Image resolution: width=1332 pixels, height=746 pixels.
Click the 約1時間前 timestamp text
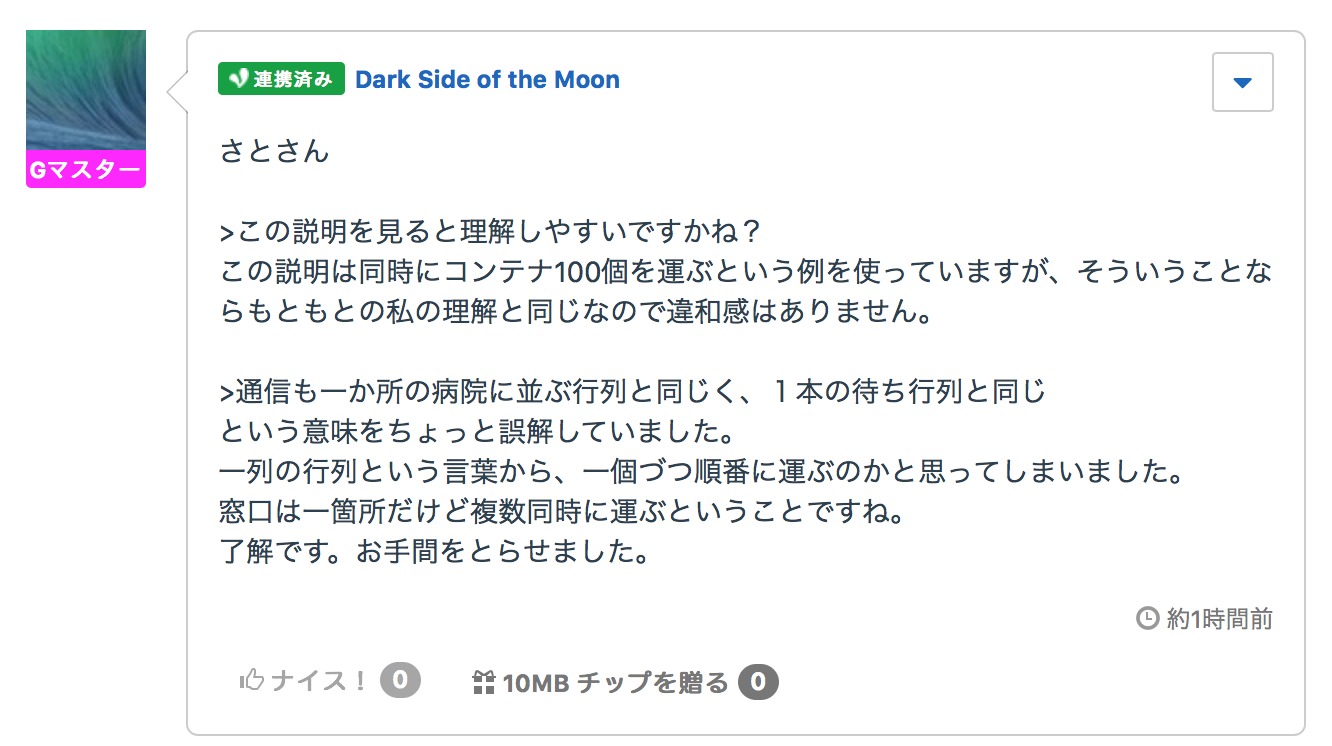pos(1220,619)
